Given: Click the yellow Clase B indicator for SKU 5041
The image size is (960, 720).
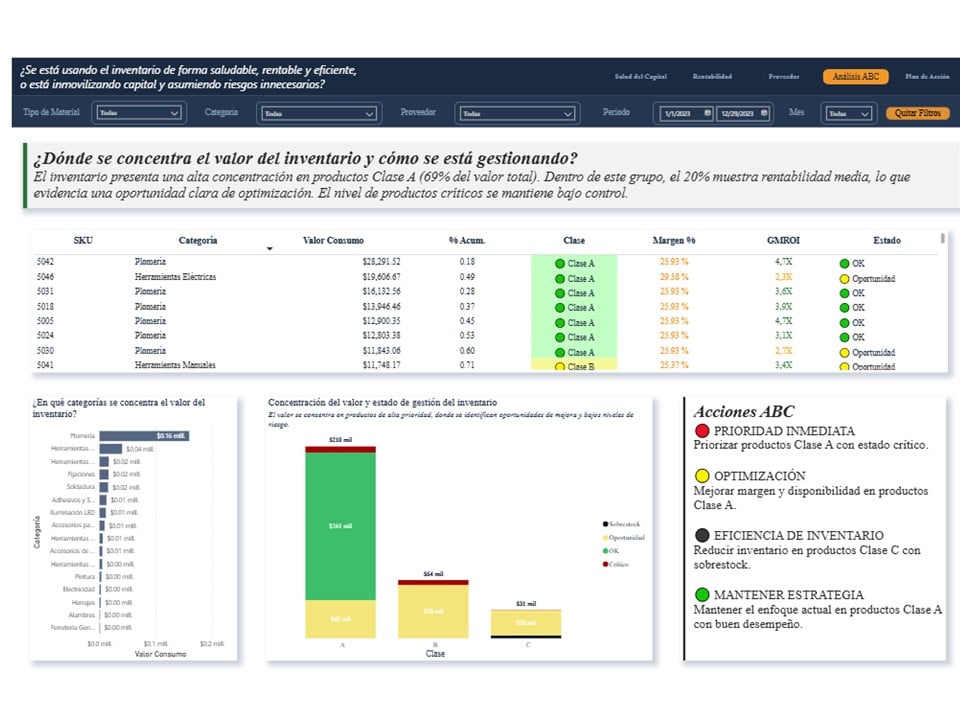Looking at the screenshot, I should click(560, 367).
